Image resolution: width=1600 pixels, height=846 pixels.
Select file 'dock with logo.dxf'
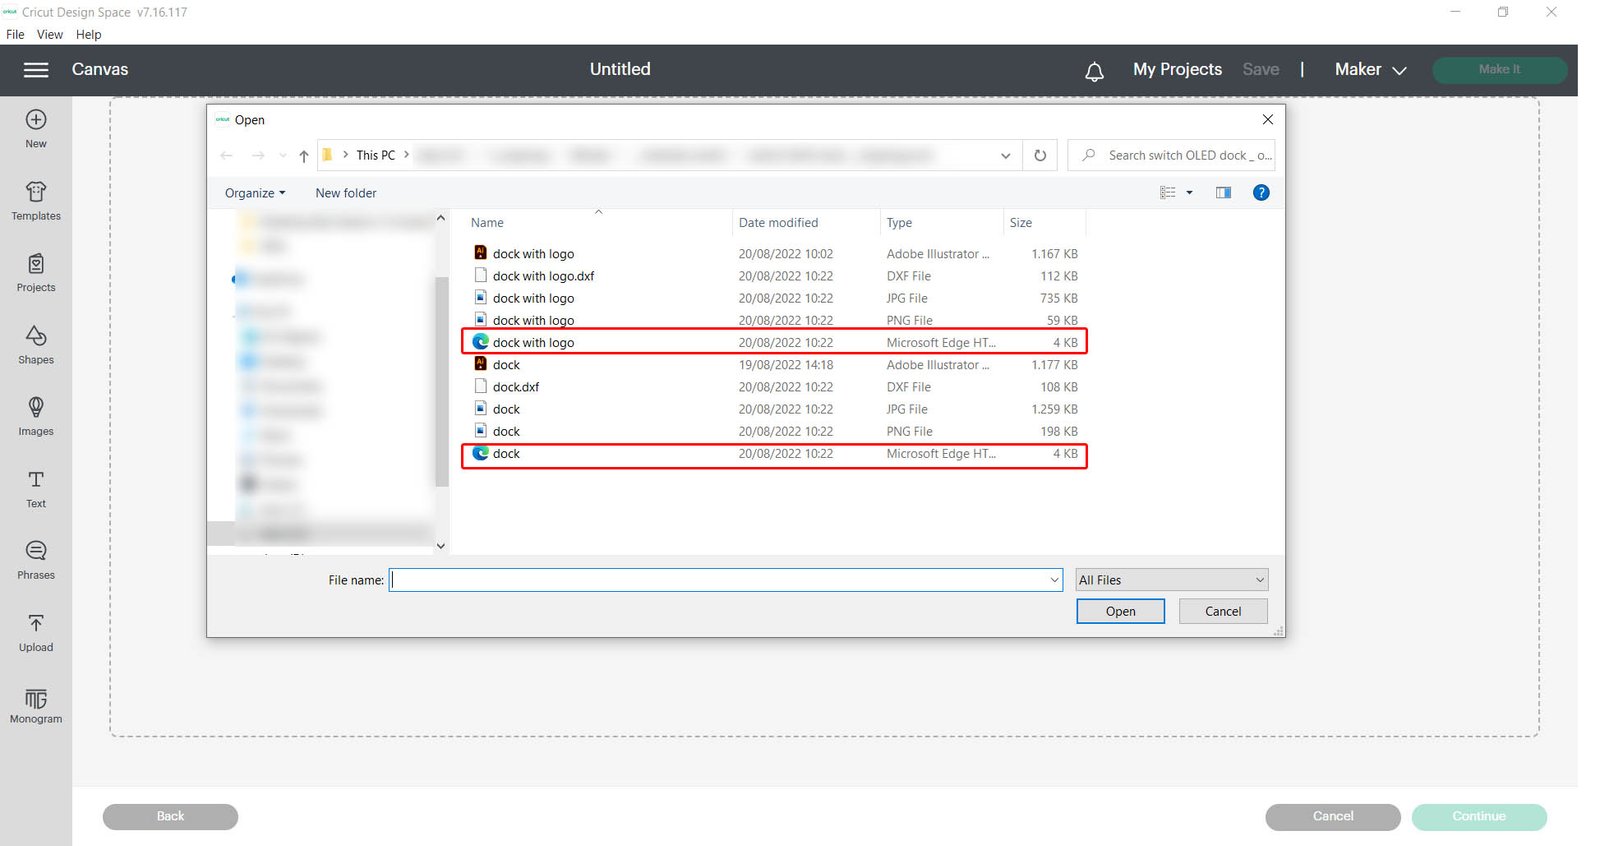click(774, 276)
